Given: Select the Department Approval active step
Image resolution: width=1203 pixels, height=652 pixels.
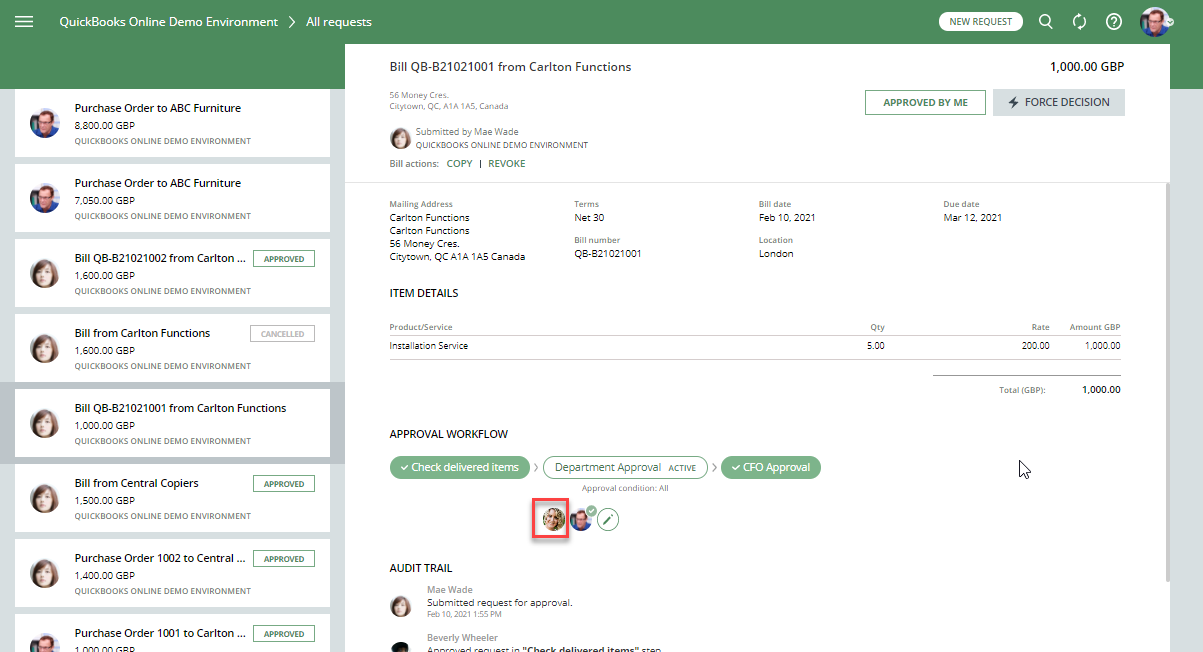Looking at the screenshot, I should click(625, 467).
